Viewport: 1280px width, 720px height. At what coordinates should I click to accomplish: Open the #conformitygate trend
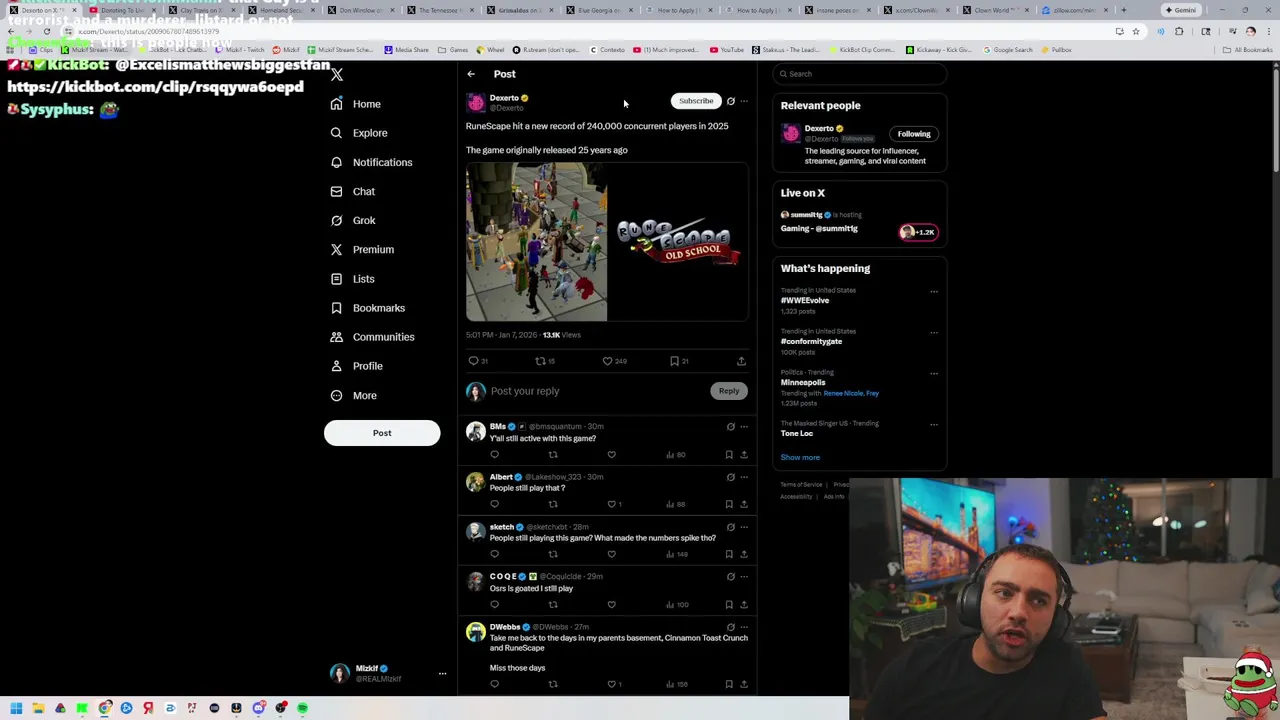pyautogui.click(x=811, y=341)
